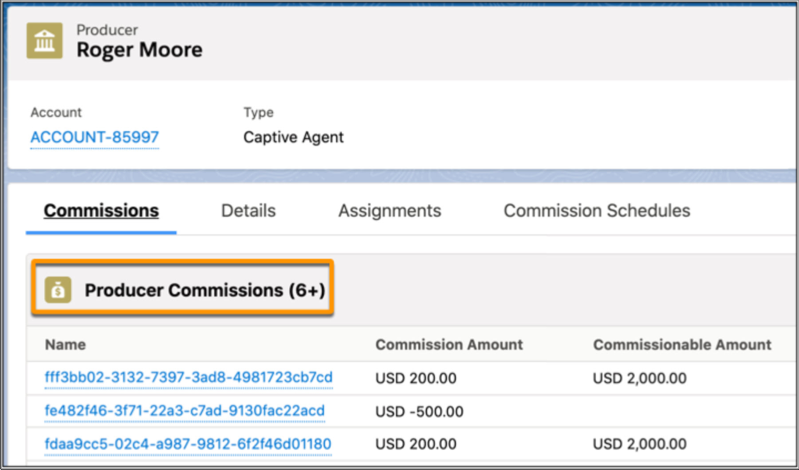Click the Commission Amount column header
The image size is (799, 470).
(x=449, y=345)
